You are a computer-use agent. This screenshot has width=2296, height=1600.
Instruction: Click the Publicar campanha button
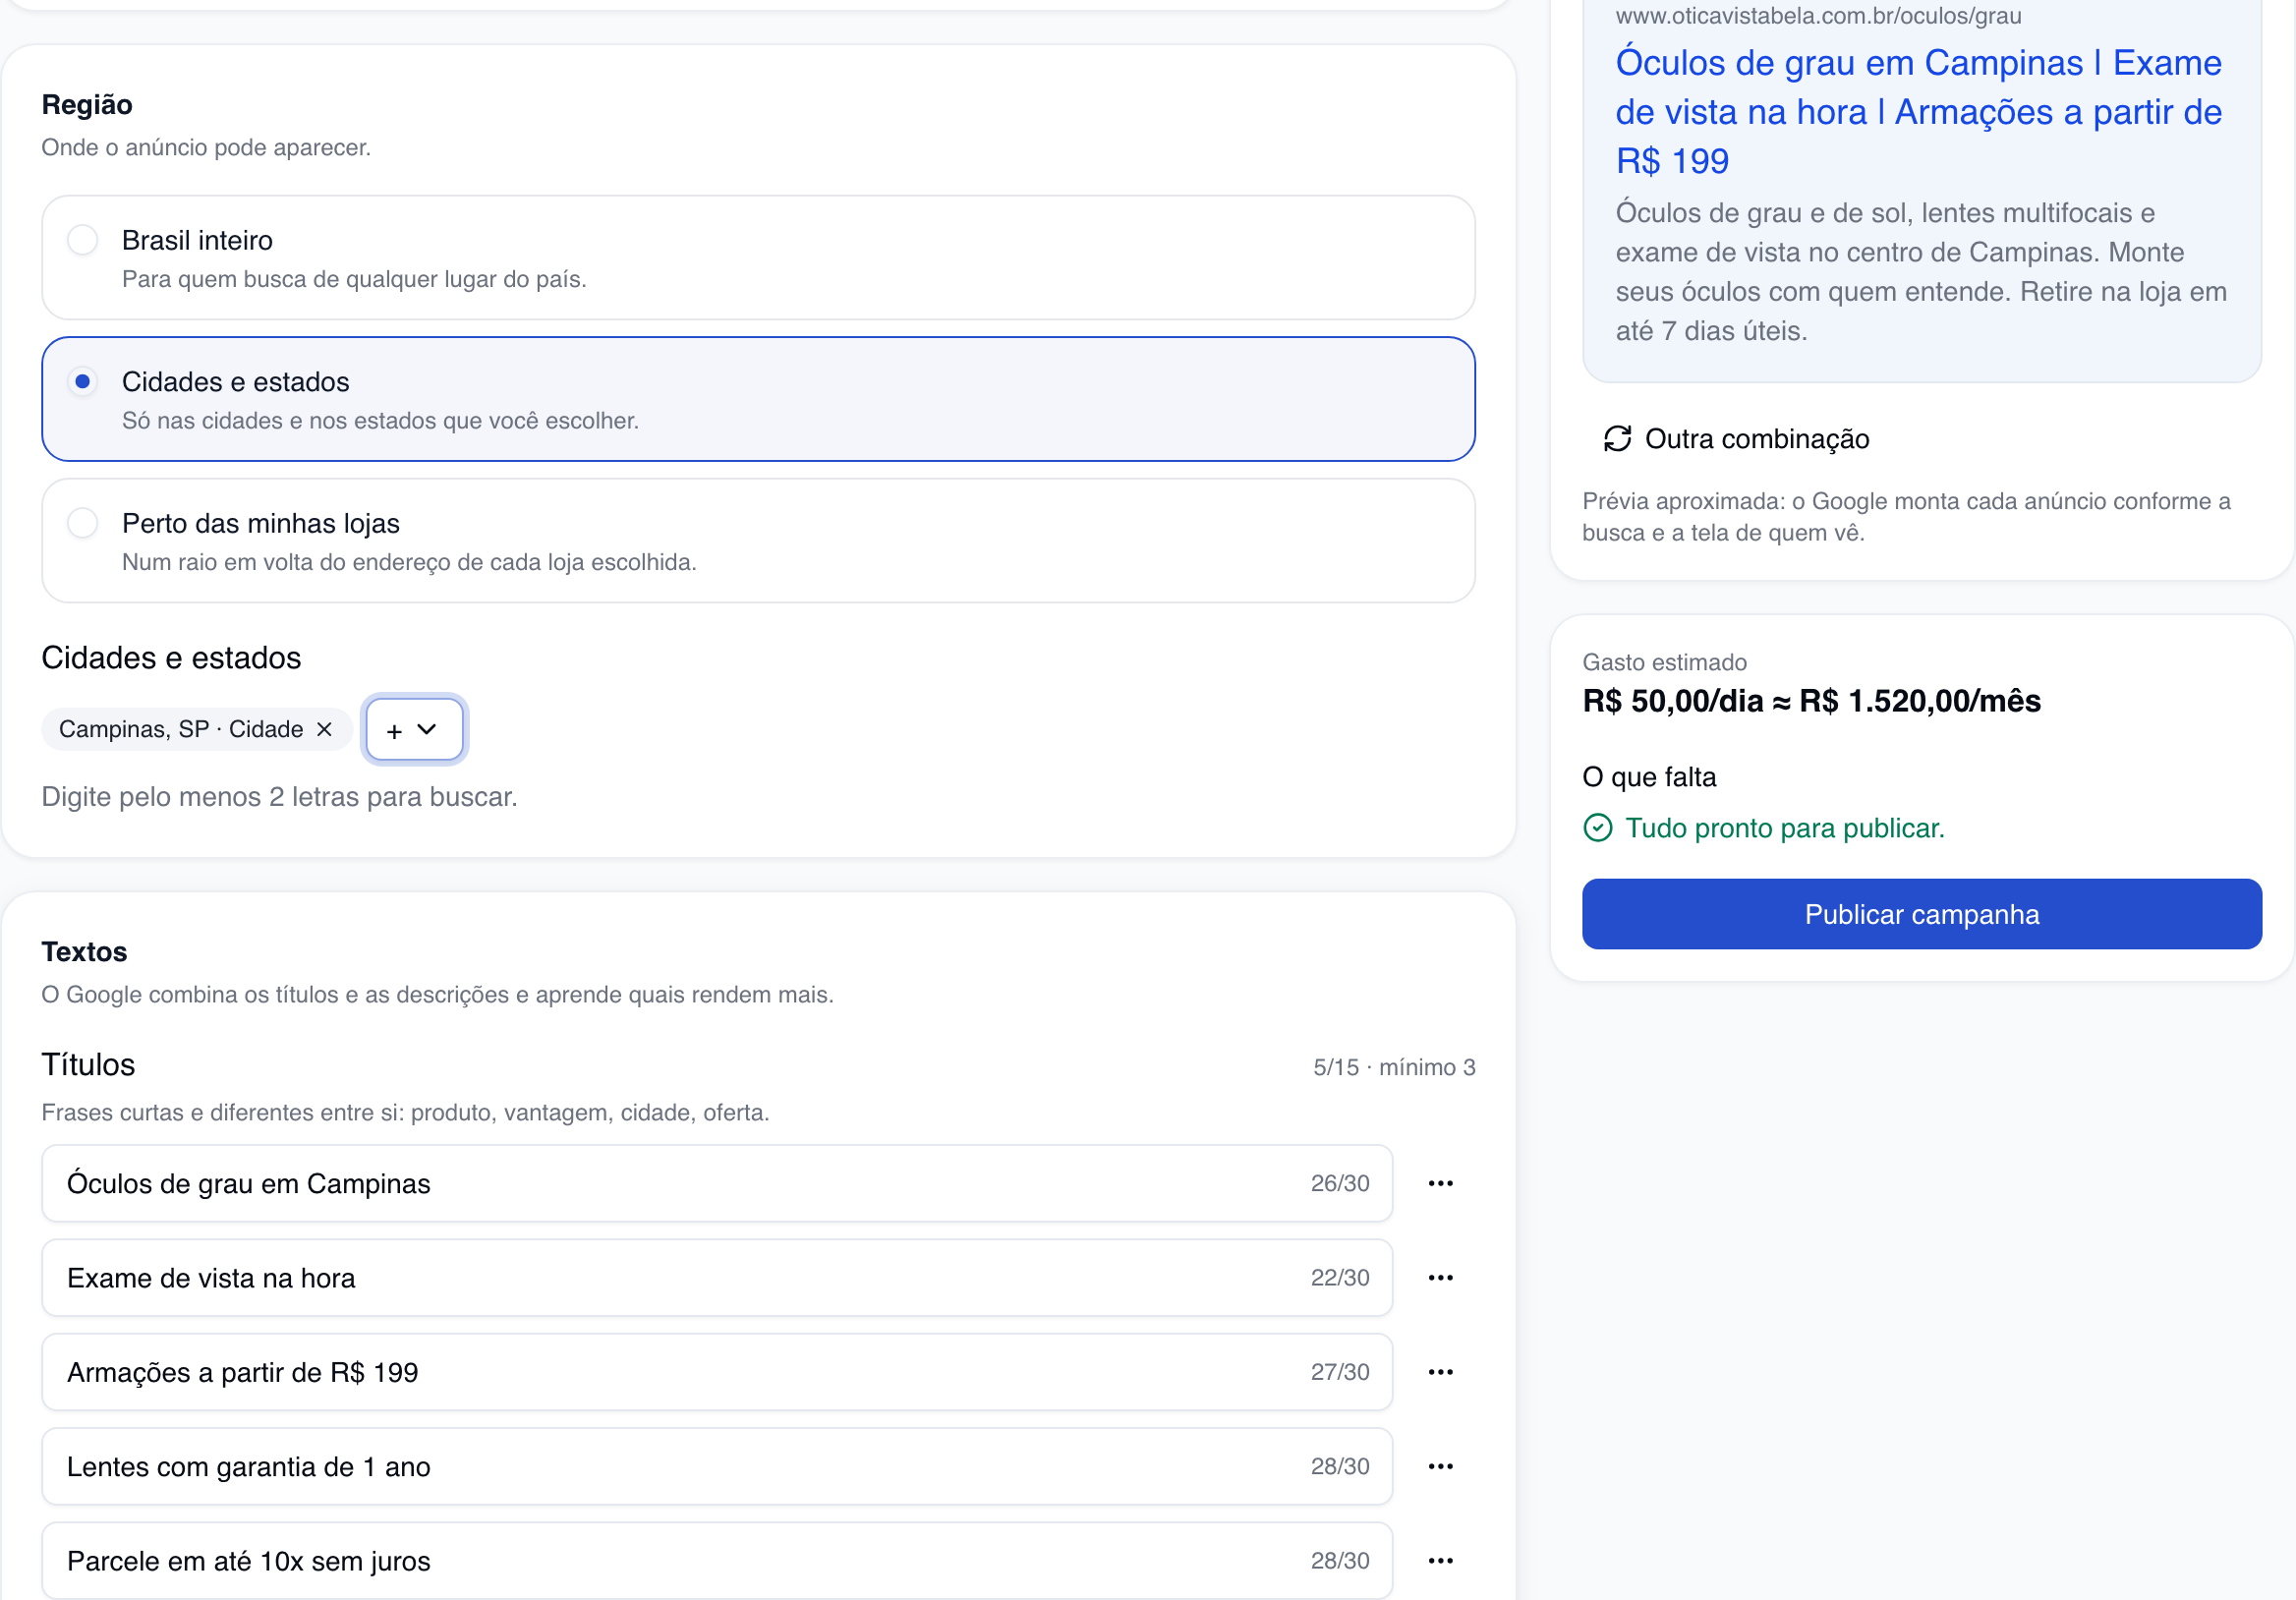1921,914
